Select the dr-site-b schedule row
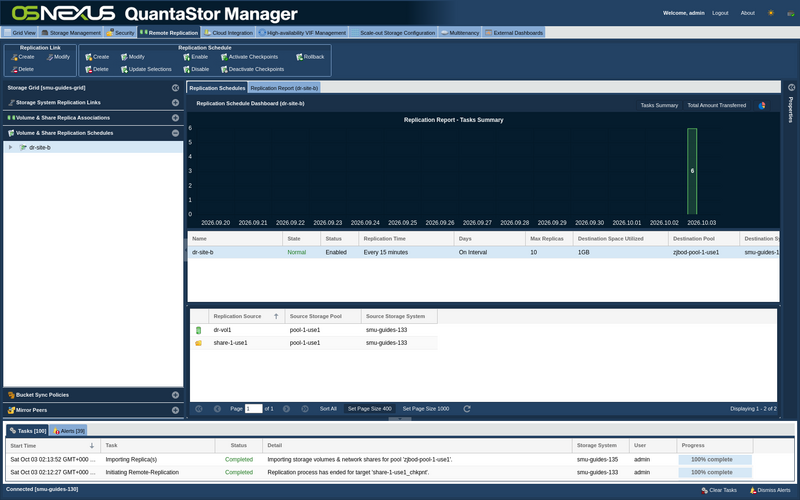This screenshot has width=800, height=500. (483, 252)
